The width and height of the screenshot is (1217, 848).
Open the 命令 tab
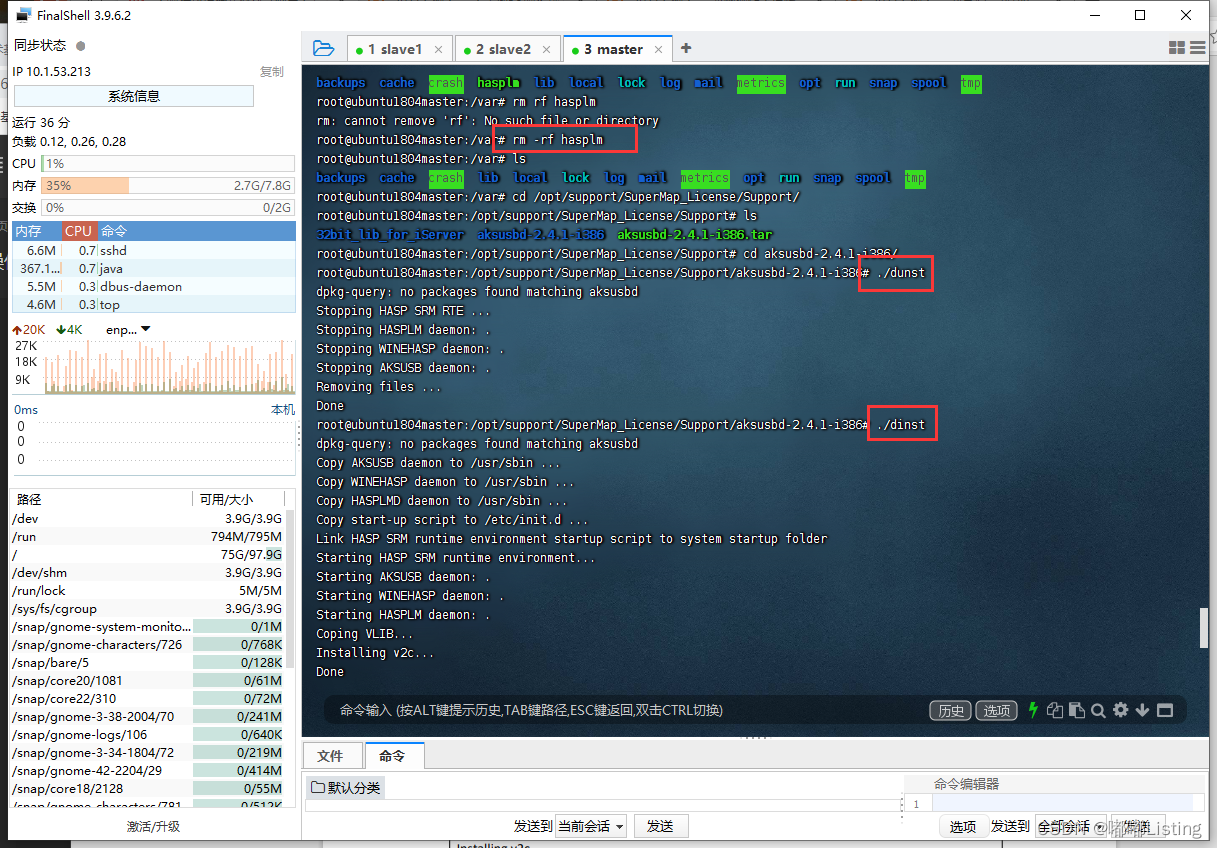pos(392,756)
